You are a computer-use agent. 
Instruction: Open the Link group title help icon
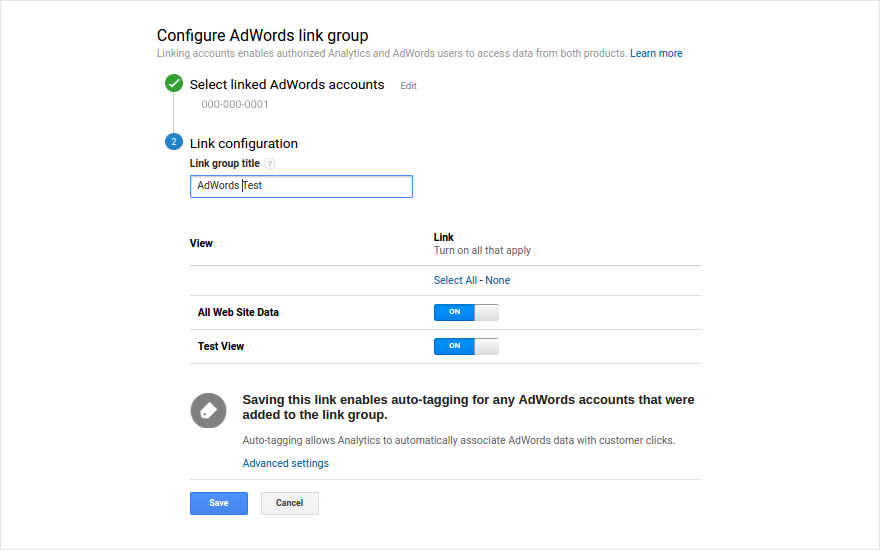[270, 164]
